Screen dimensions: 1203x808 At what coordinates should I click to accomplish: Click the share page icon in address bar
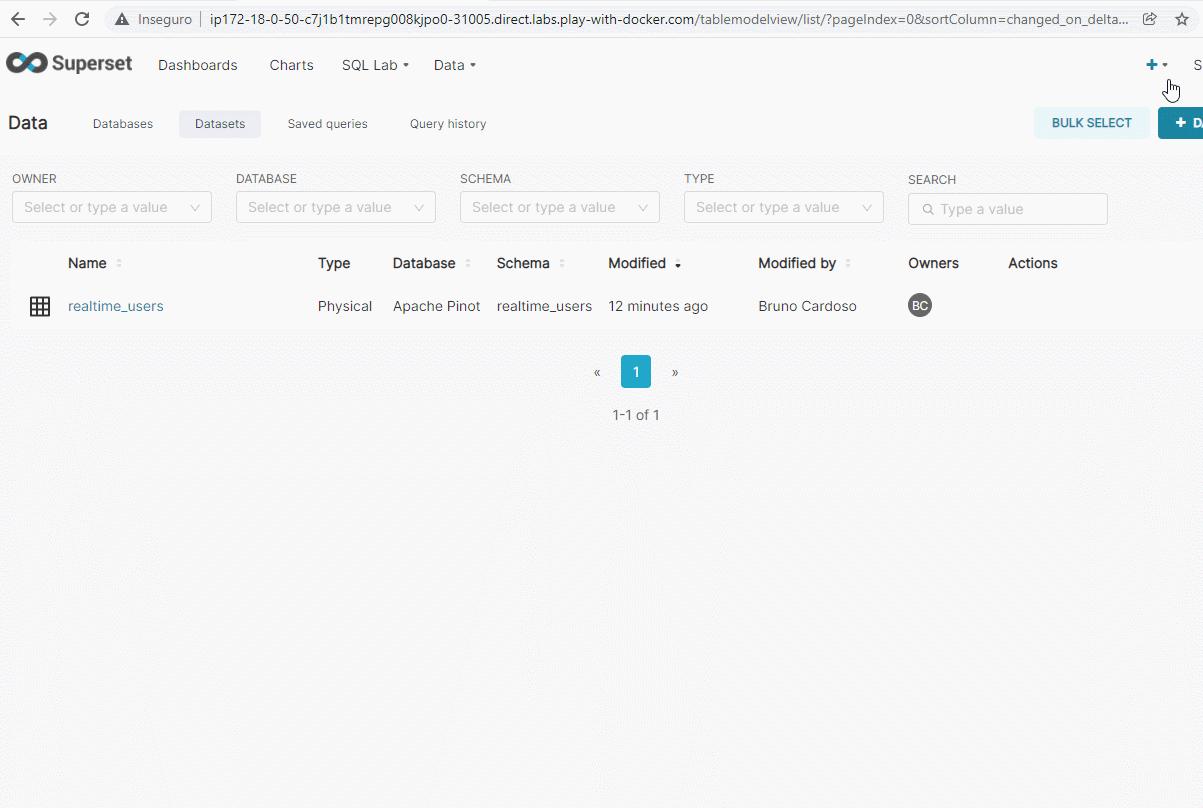point(1150,19)
